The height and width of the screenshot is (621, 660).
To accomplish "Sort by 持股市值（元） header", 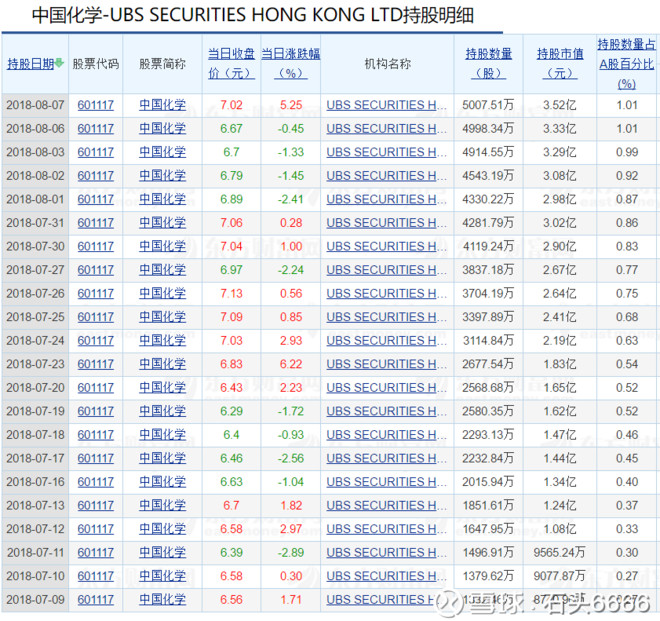I will tap(560, 64).
